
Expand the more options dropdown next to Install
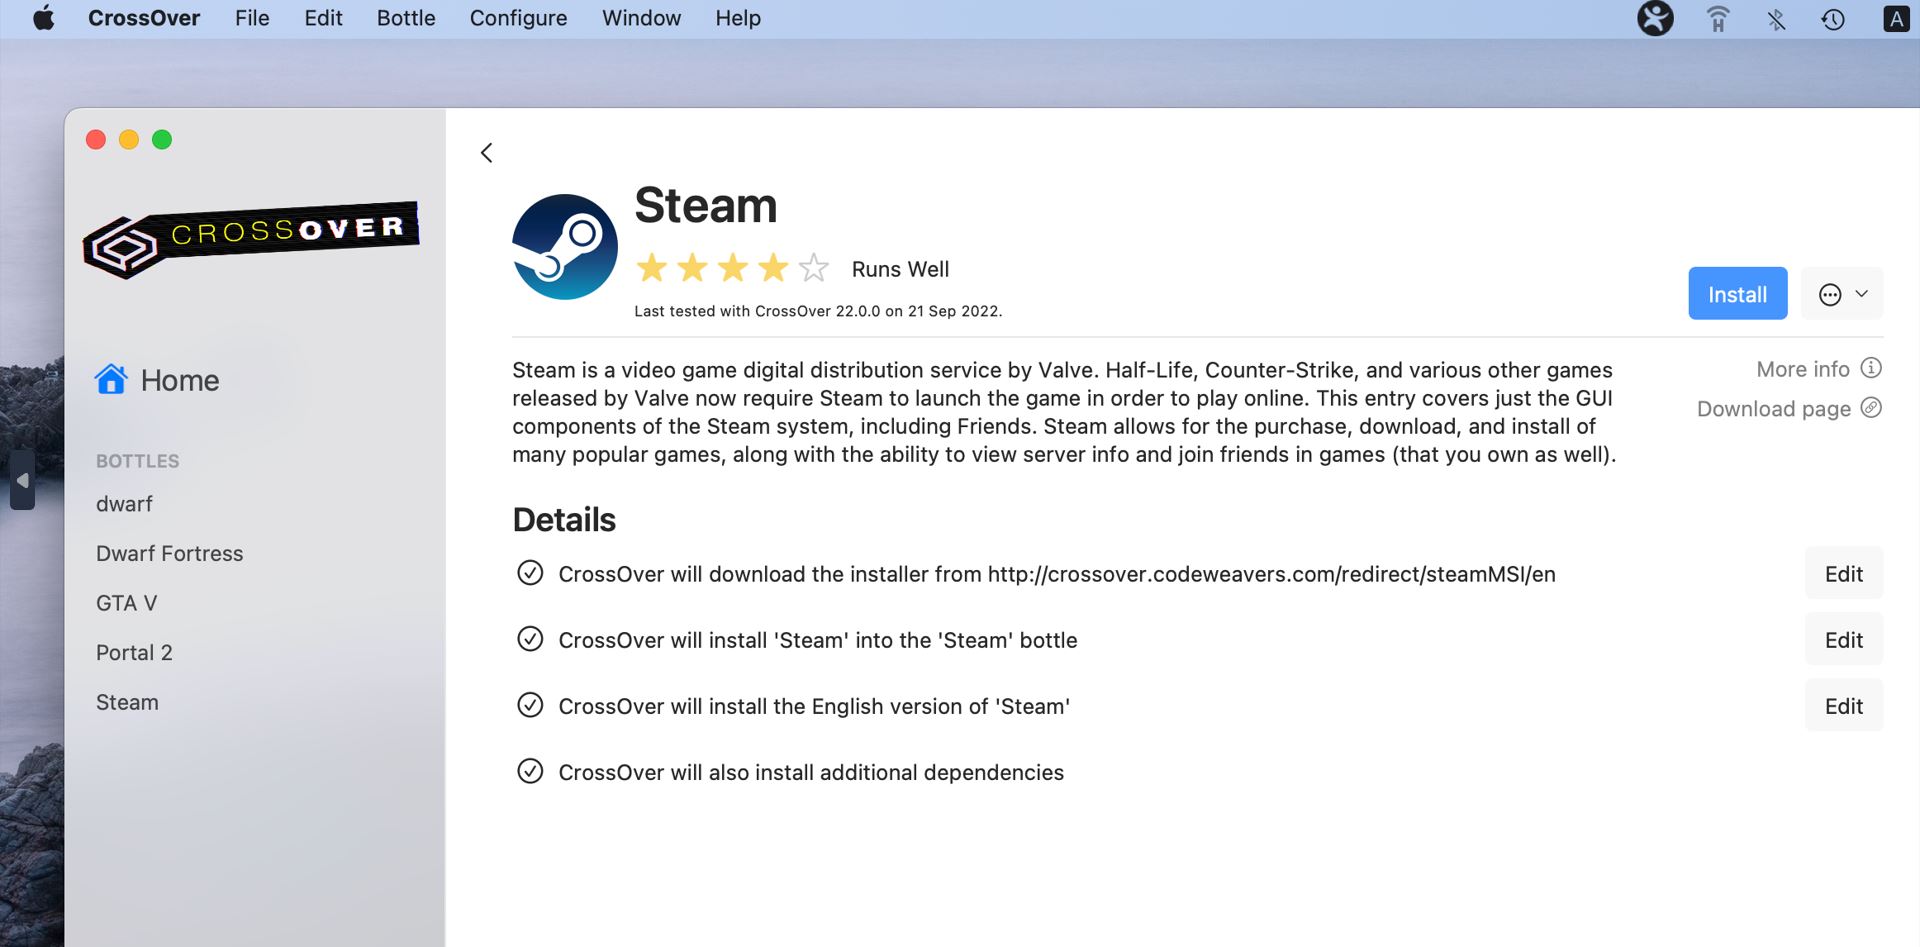[x=1842, y=294]
